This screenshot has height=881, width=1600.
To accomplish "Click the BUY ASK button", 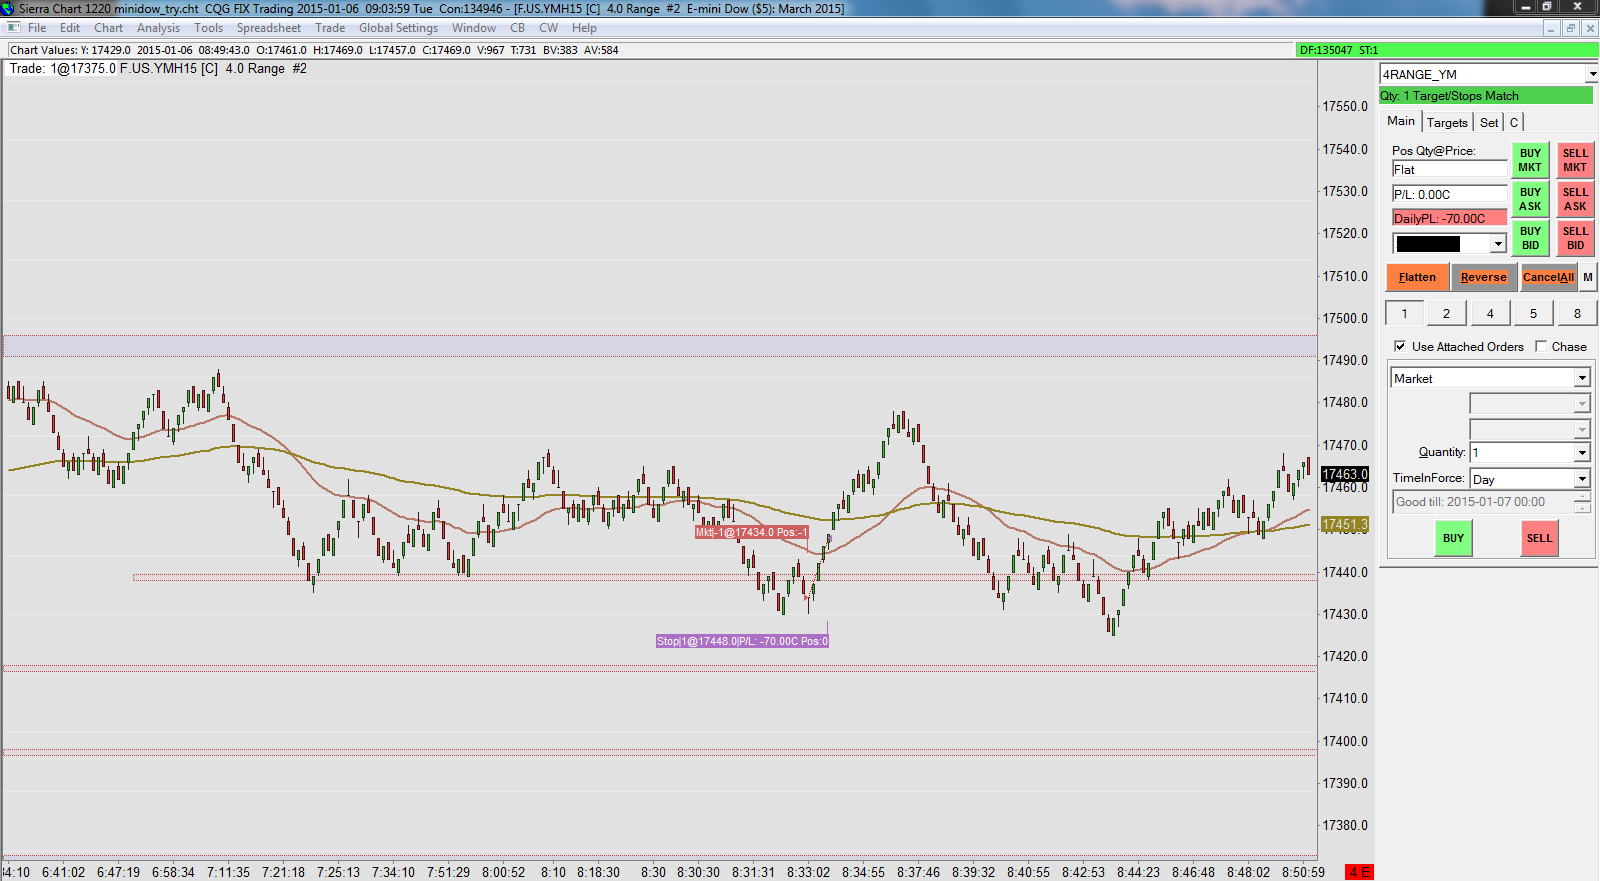I will [1530, 199].
